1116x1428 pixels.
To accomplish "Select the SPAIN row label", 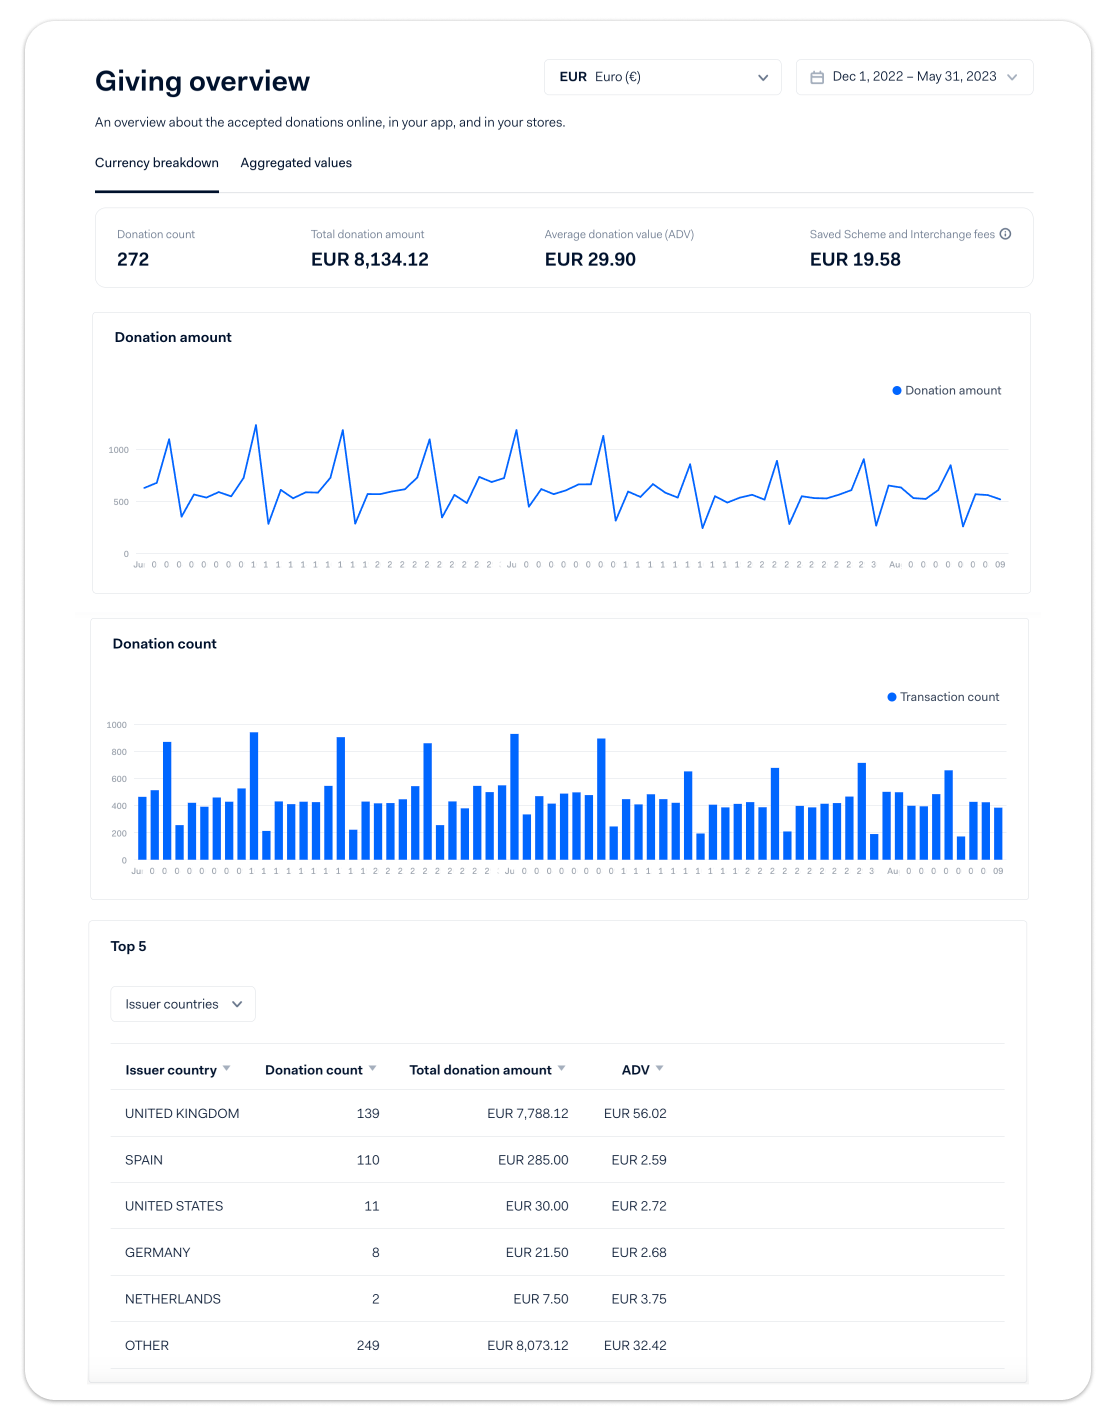I will pos(144,1160).
